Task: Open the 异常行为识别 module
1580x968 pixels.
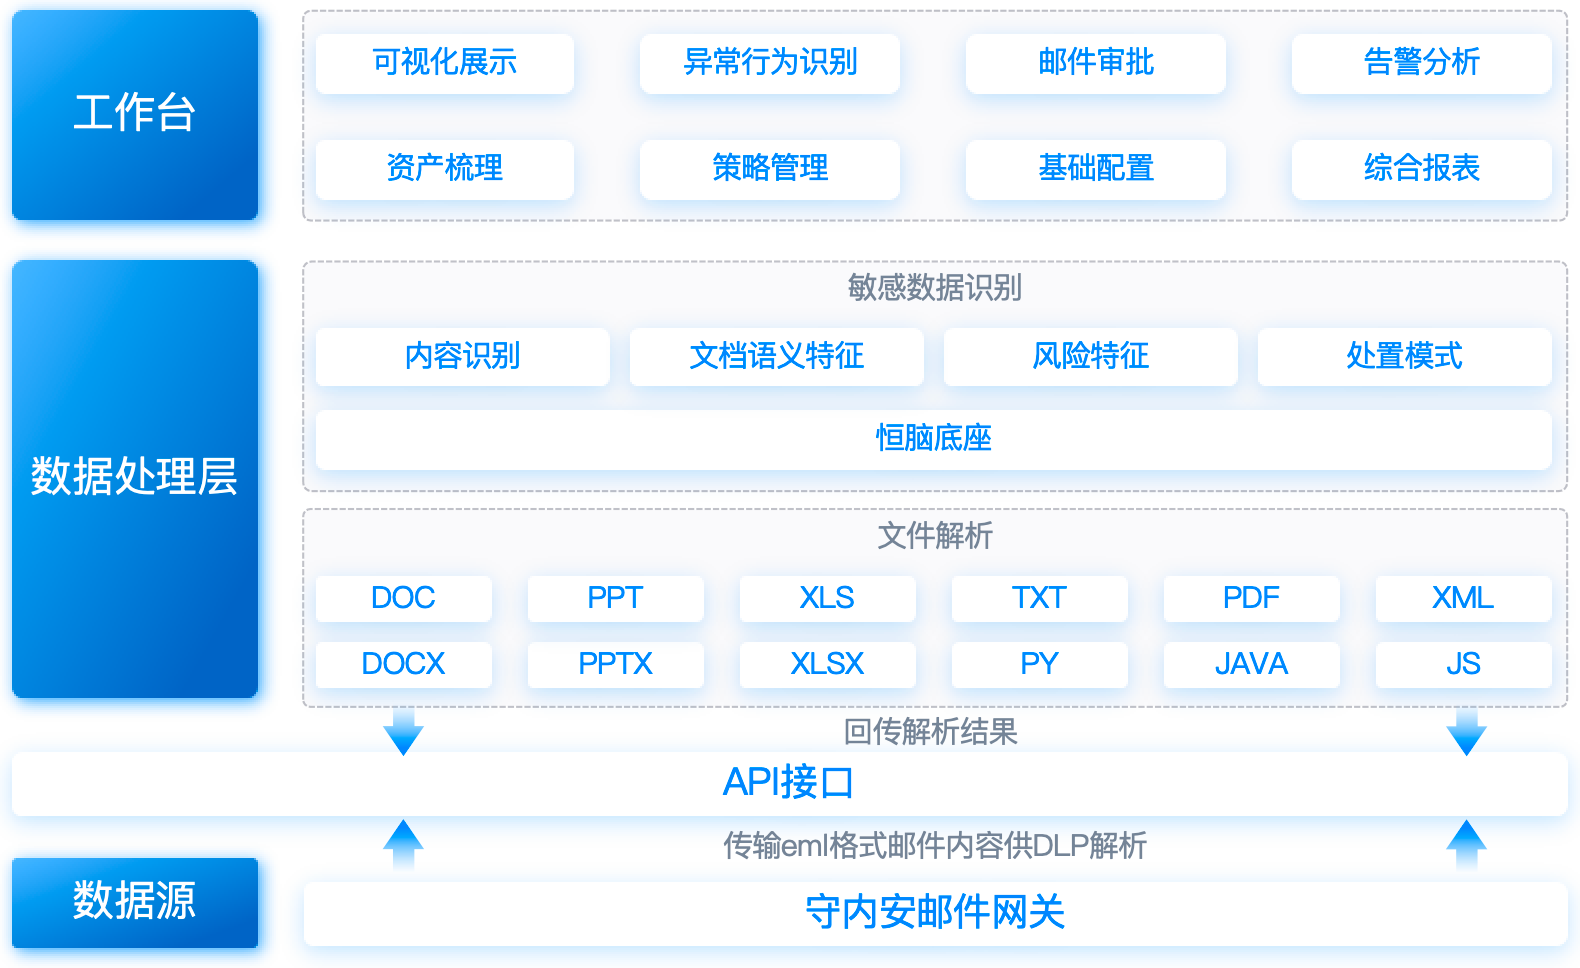Action: click(770, 64)
